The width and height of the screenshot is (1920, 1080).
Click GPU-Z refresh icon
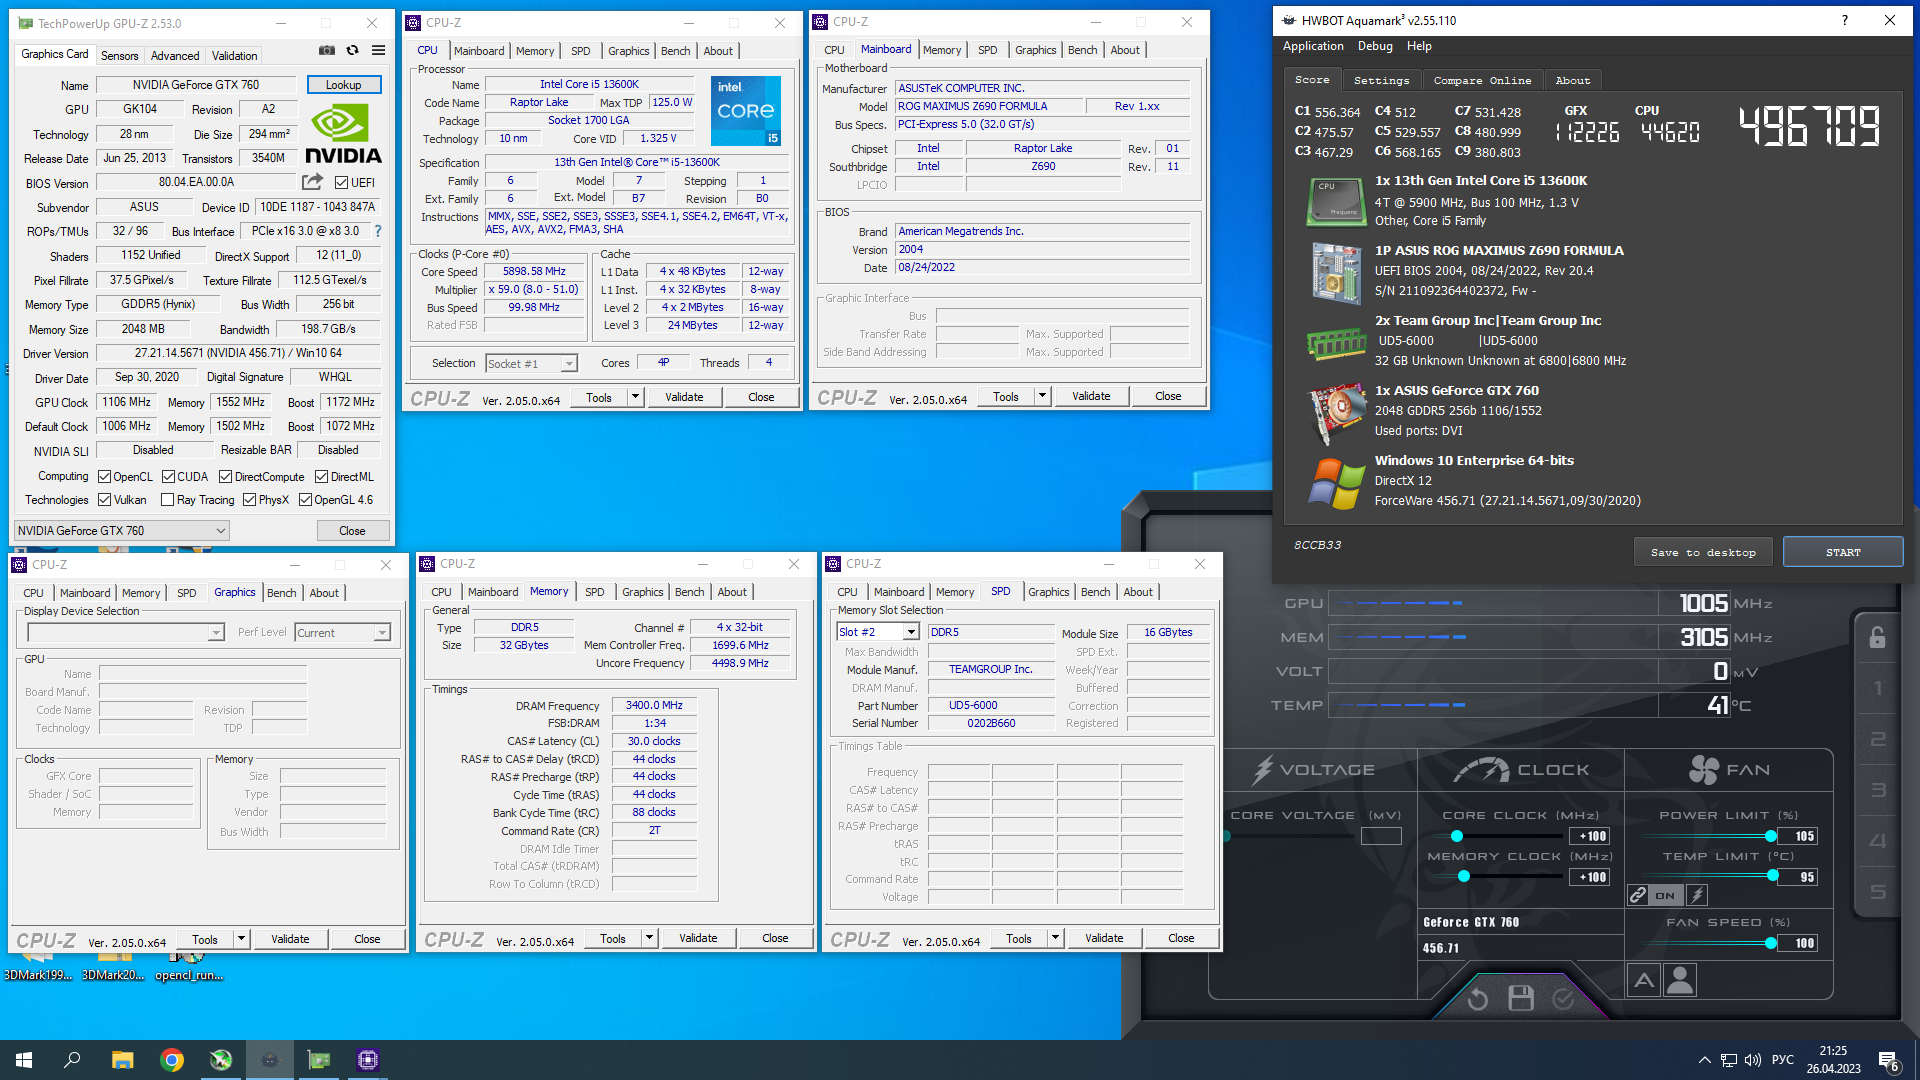click(x=352, y=50)
